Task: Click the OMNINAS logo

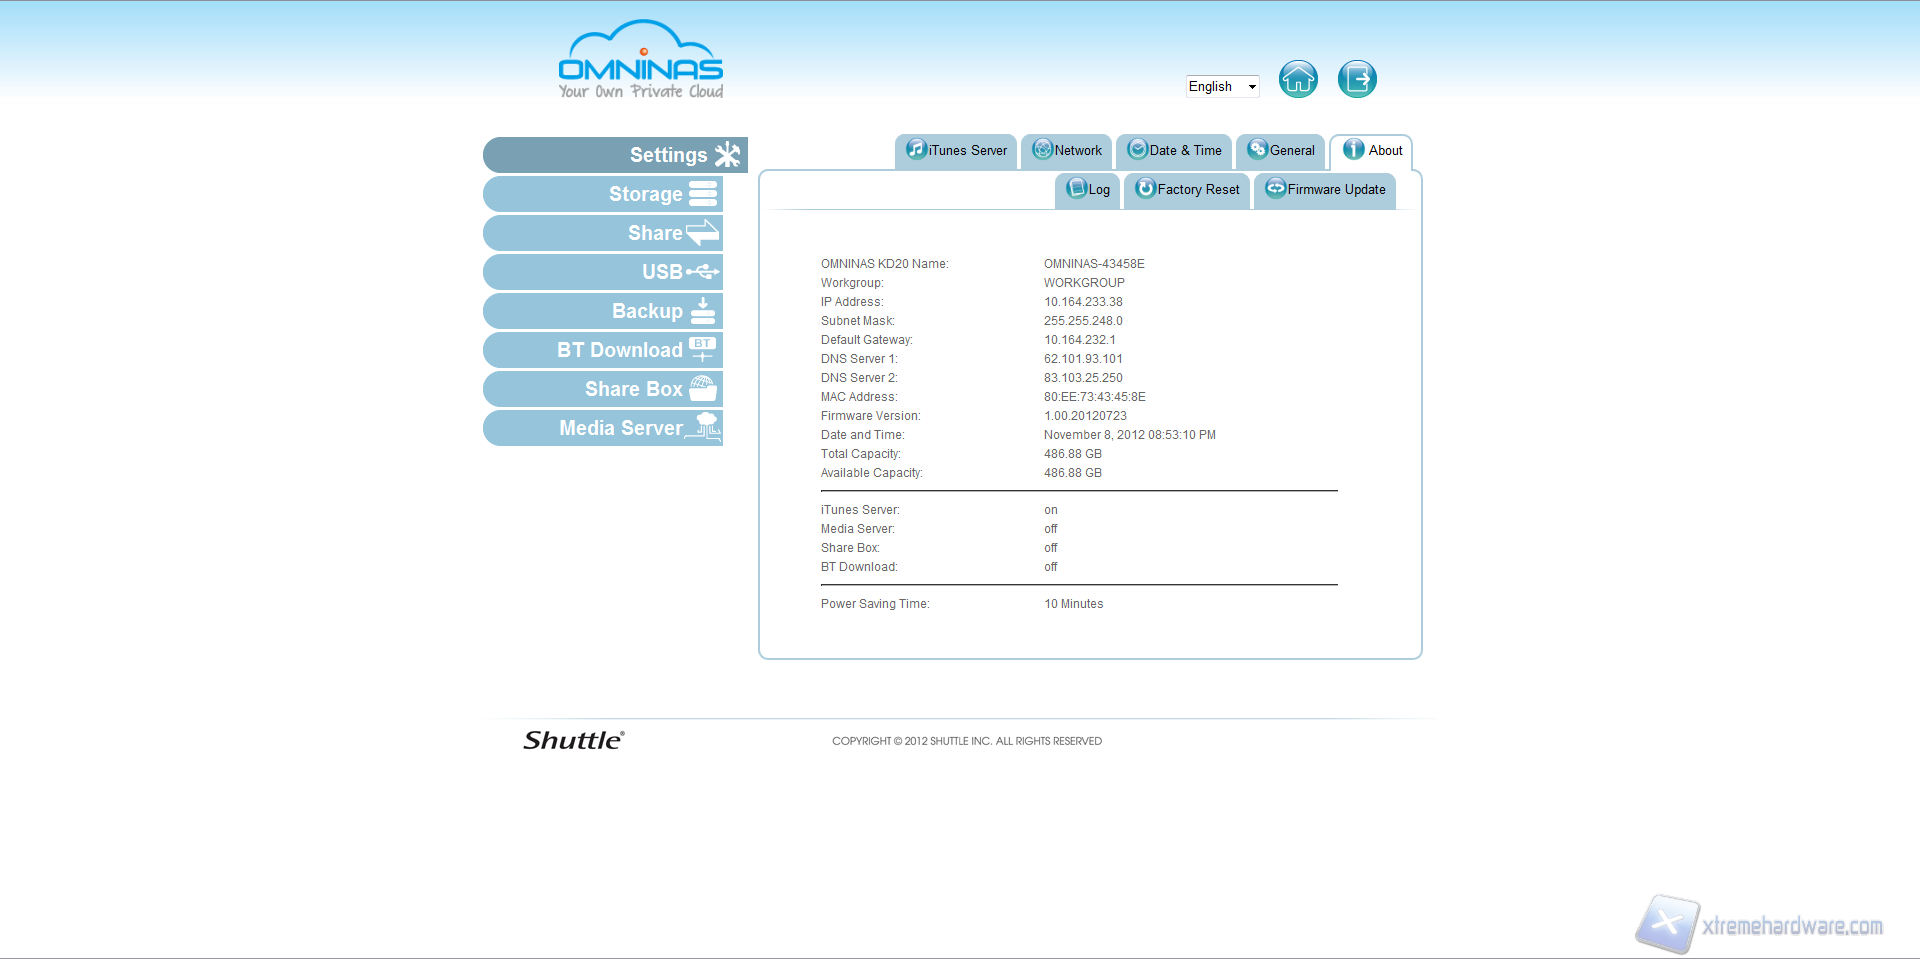Action: click(x=640, y=61)
